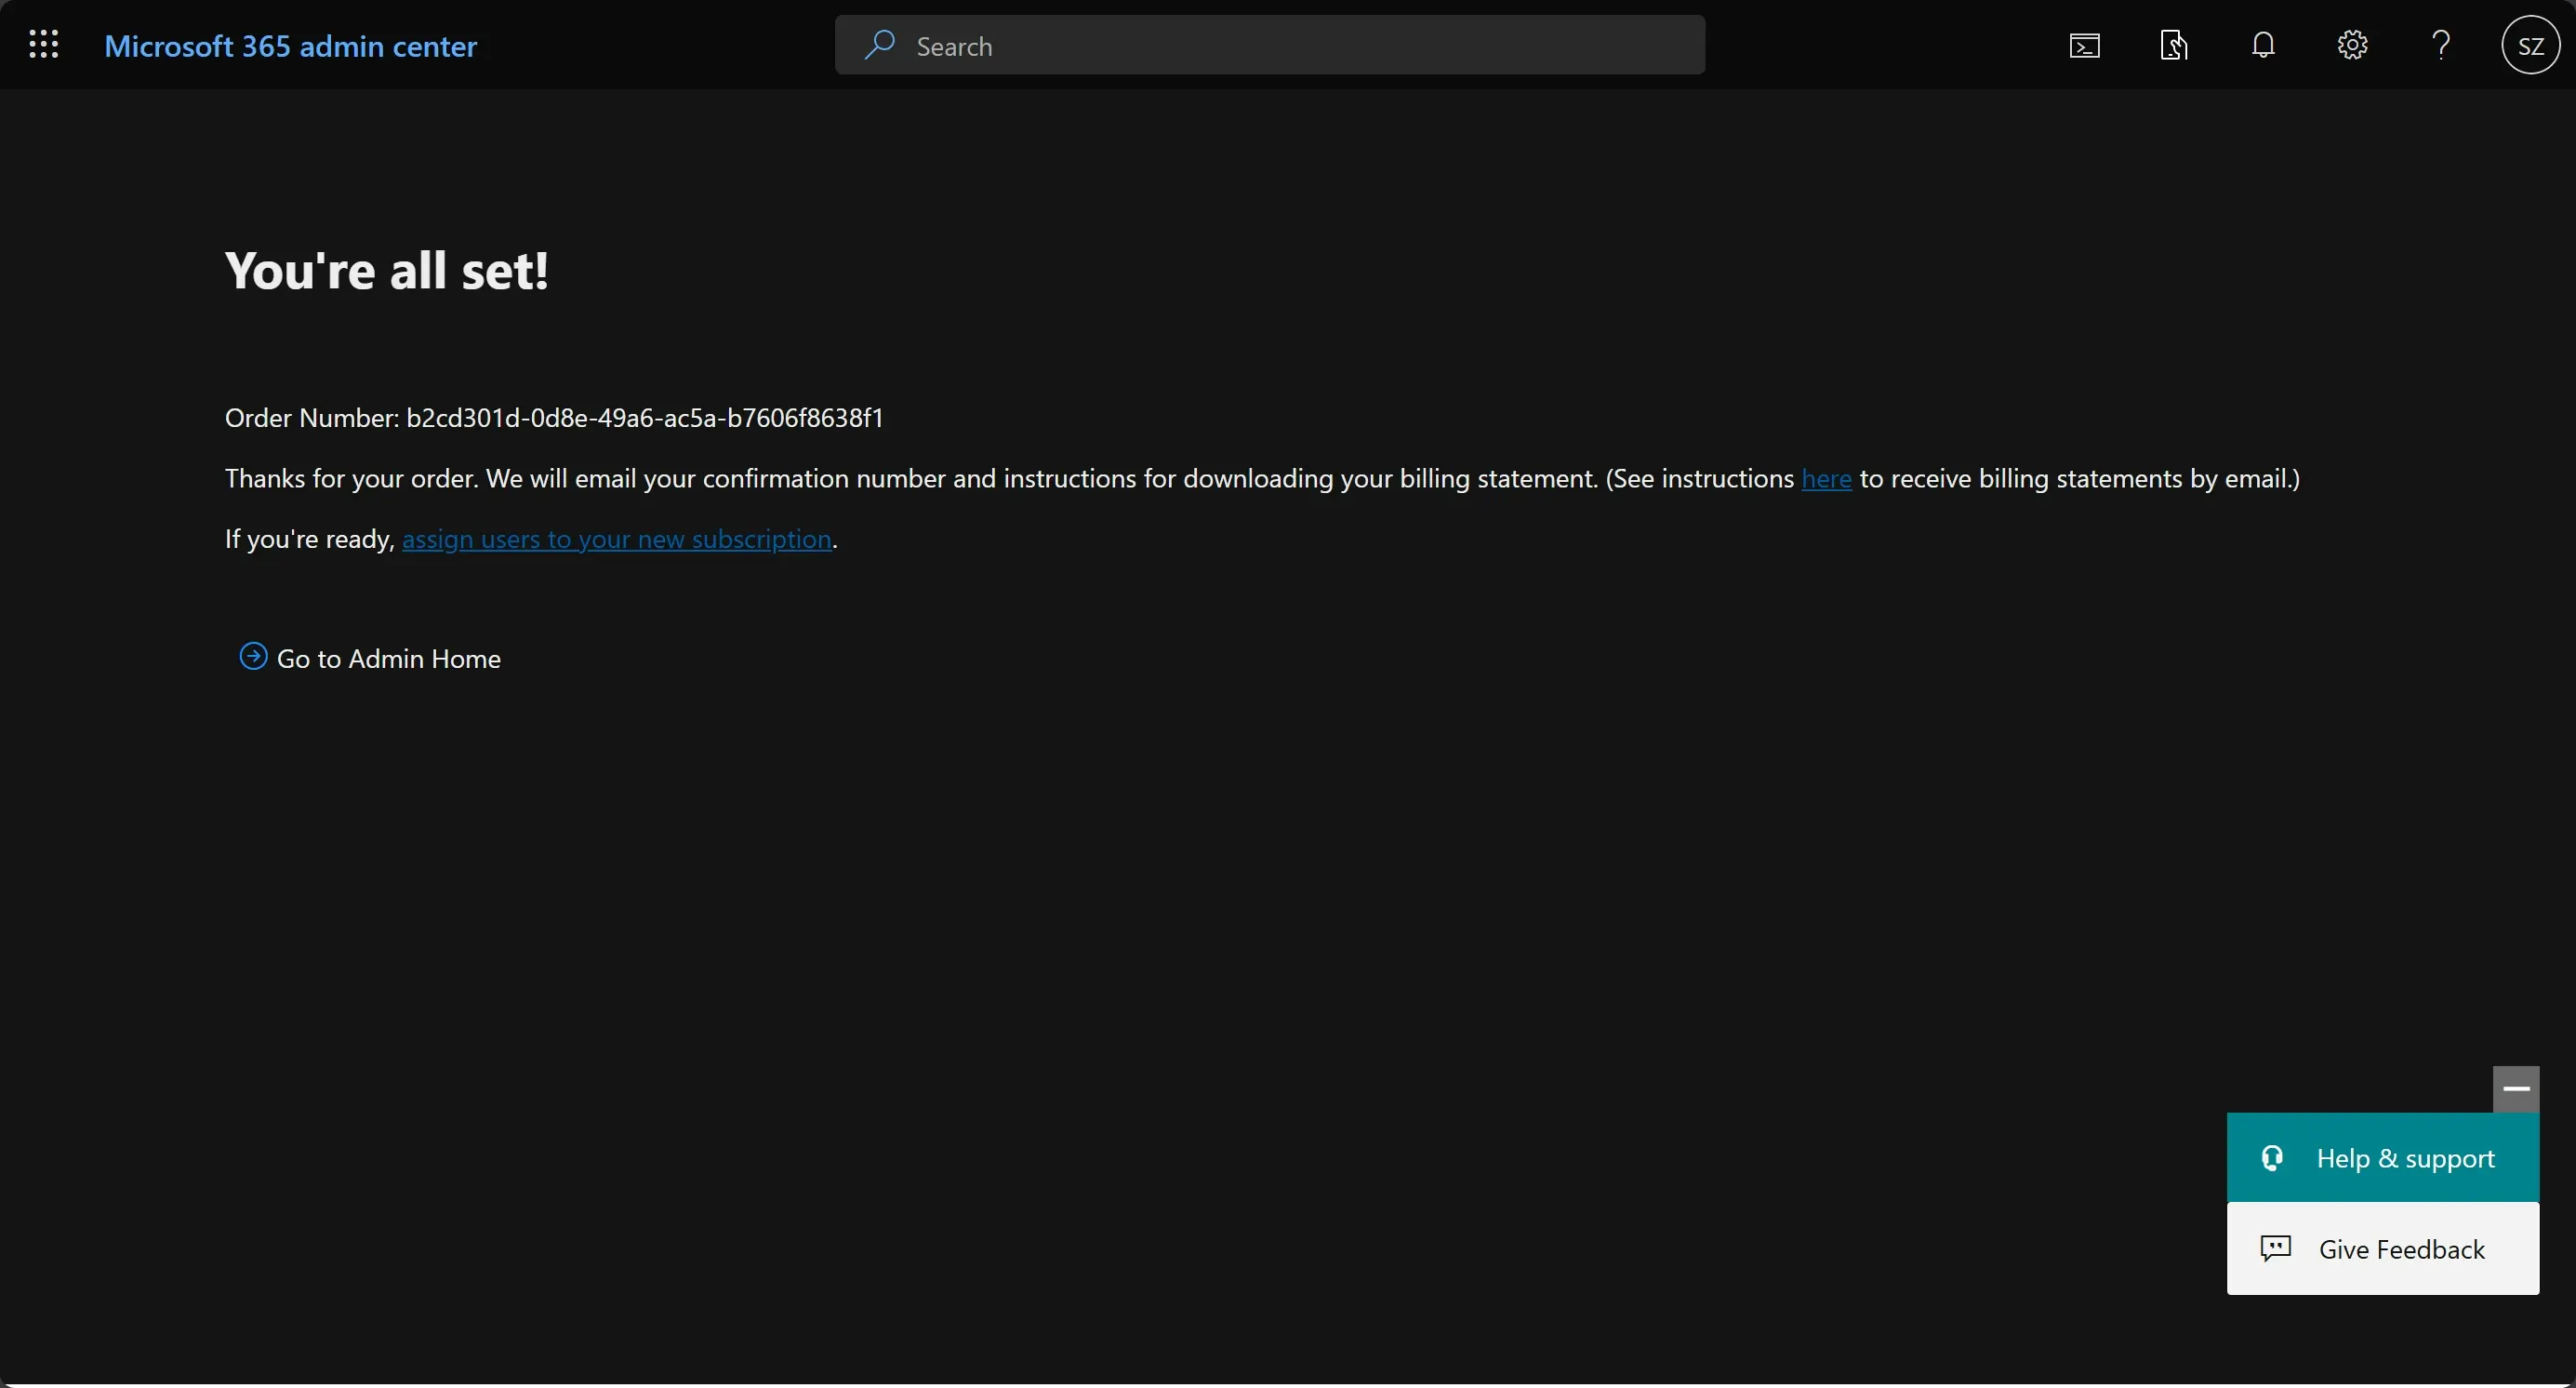
Task: Click 'Go to Admin Home' text
Action: point(388,659)
